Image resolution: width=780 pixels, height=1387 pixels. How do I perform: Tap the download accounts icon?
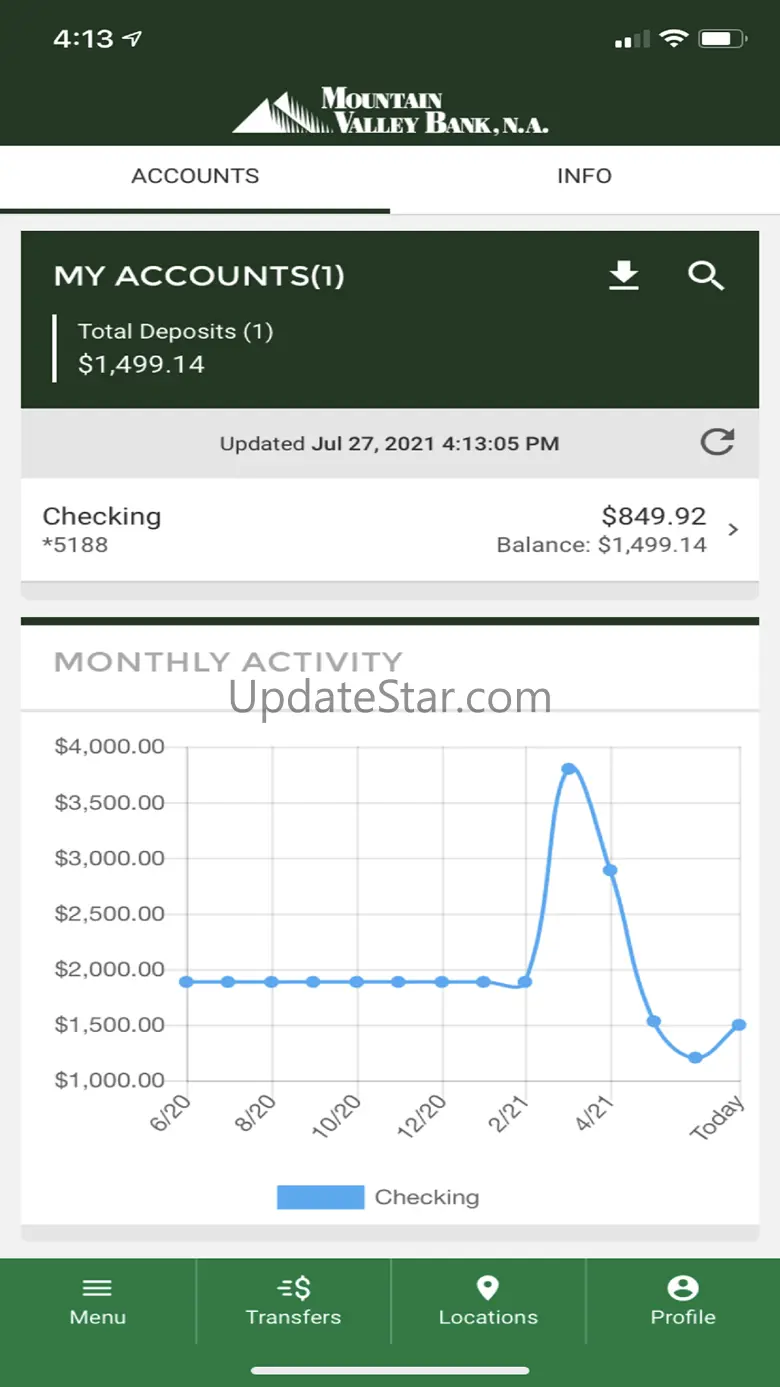tap(624, 275)
